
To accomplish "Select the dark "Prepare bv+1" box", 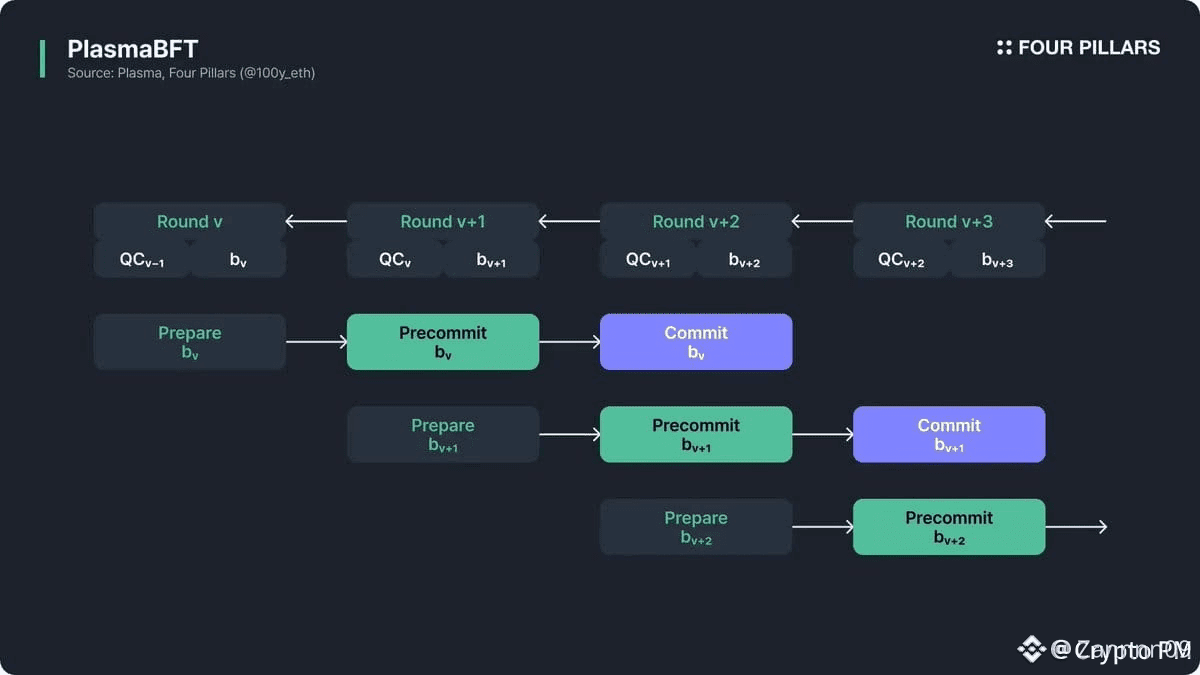I will [443, 434].
